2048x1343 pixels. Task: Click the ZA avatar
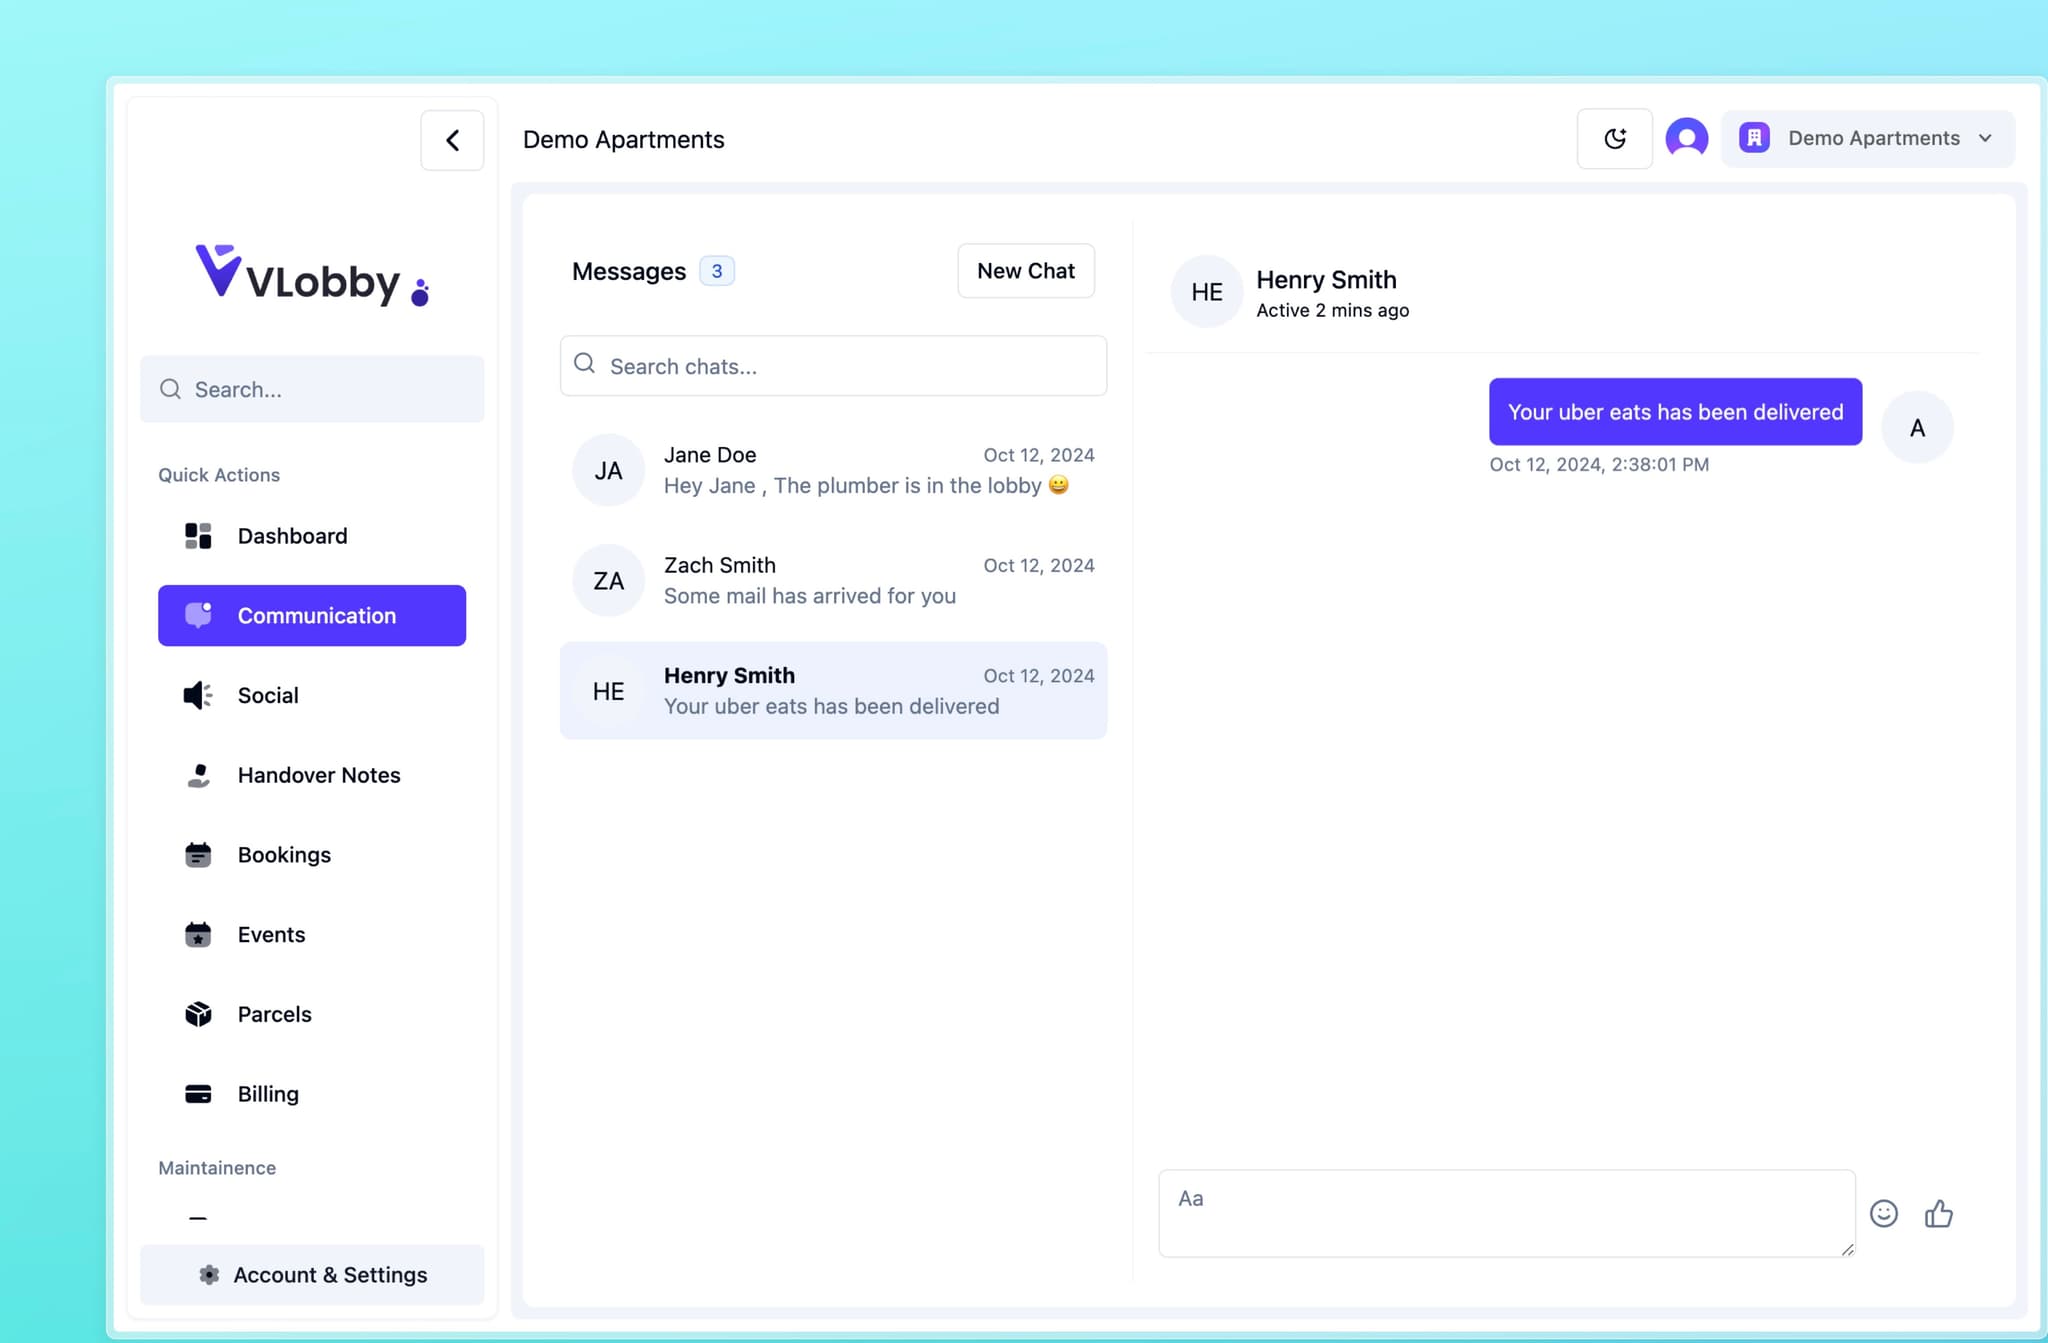608,580
